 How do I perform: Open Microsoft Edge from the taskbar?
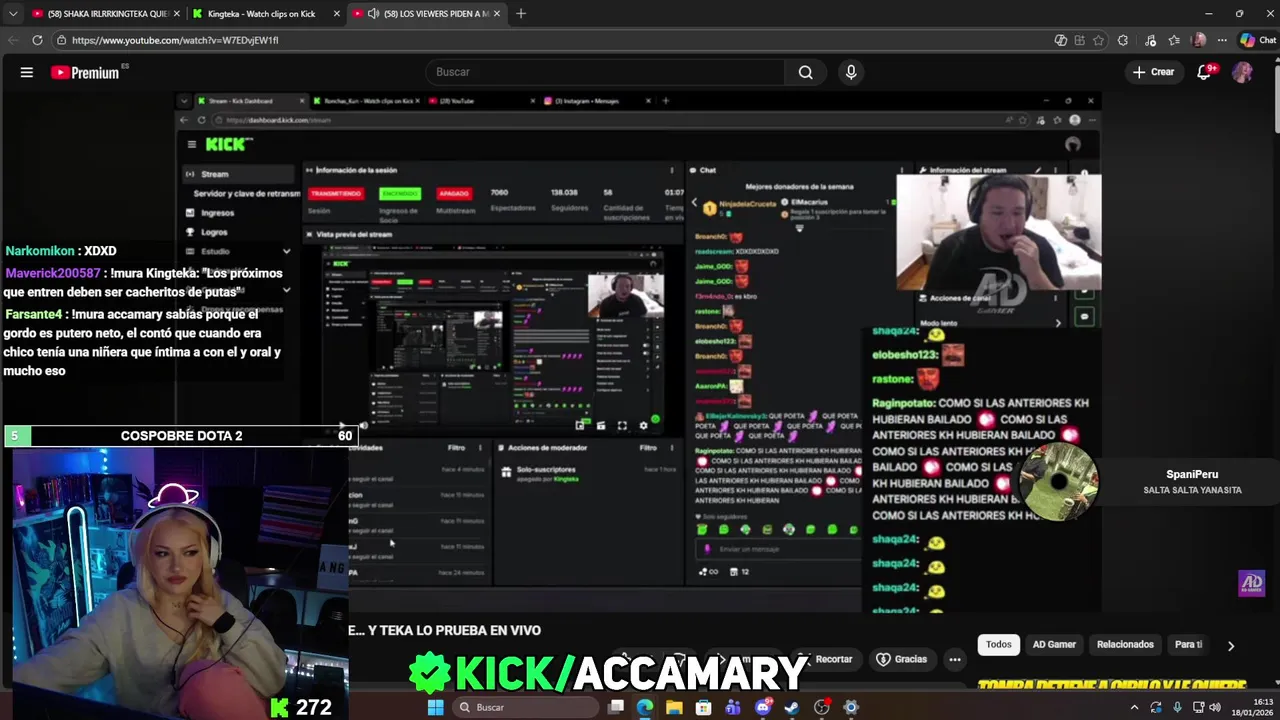[x=645, y=707]
